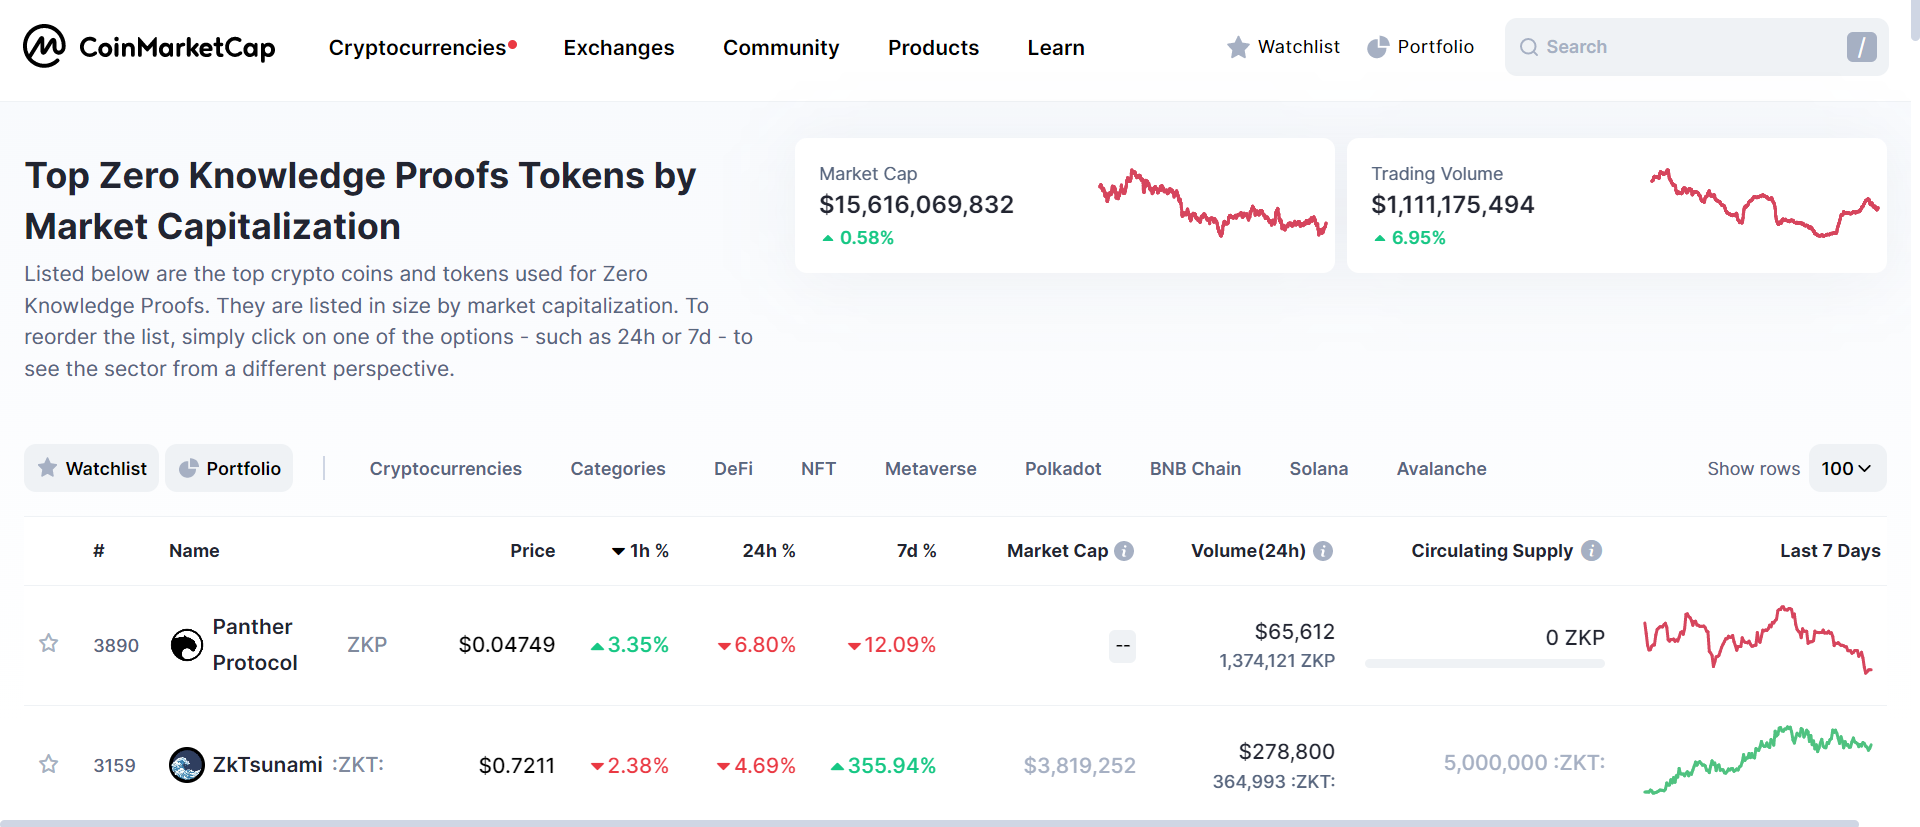Click the Market Cap info icon
1920x827 pixels.
tap(1124, 551)
